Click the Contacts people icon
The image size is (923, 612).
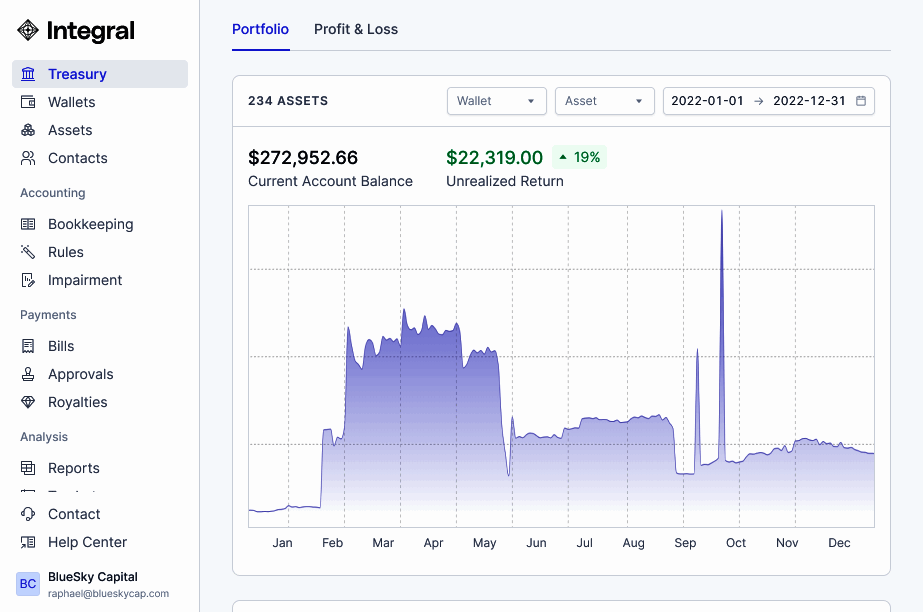(x=28, y=158)
